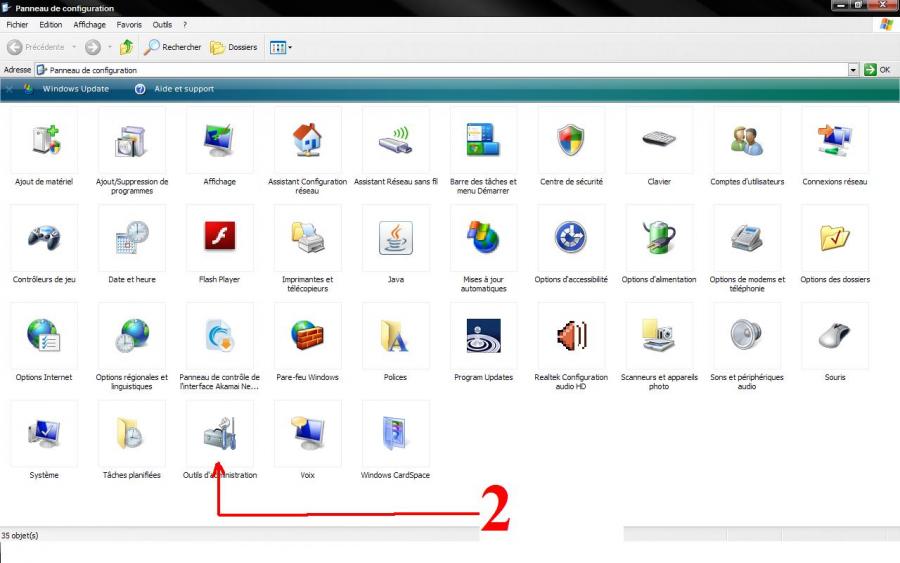Open Centre de sécurité shield icon
Image resolution: width=900 pixels, height=563 pixels.
(571, 141)
